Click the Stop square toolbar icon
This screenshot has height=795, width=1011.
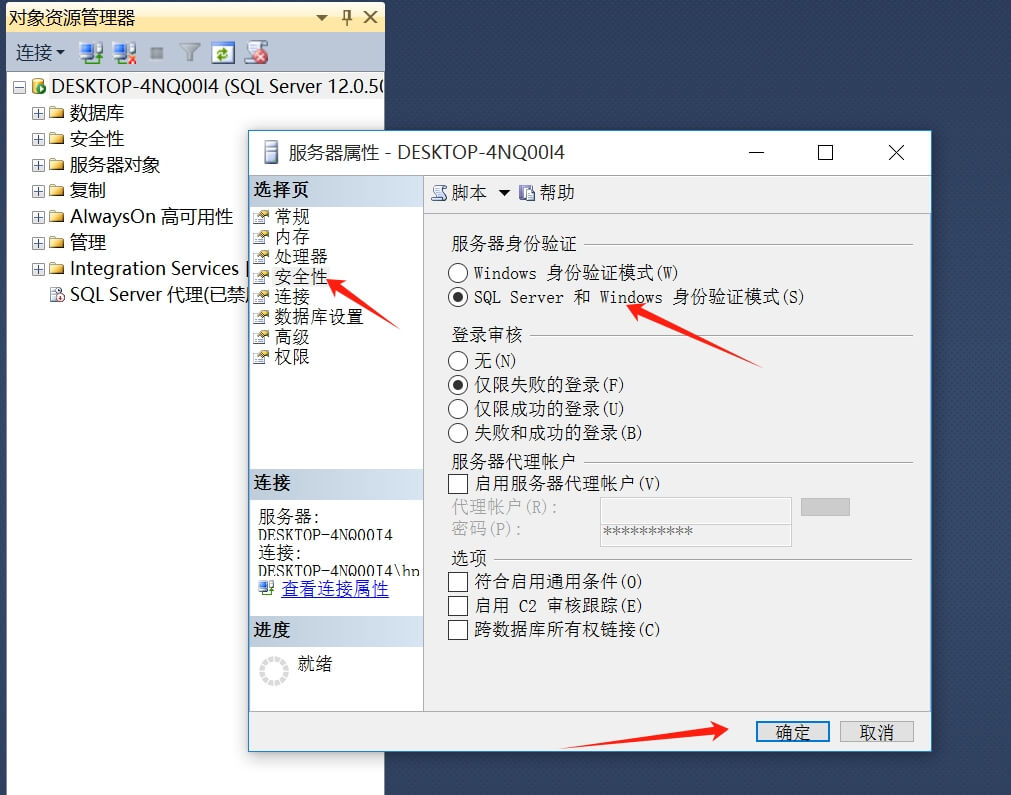157,53
